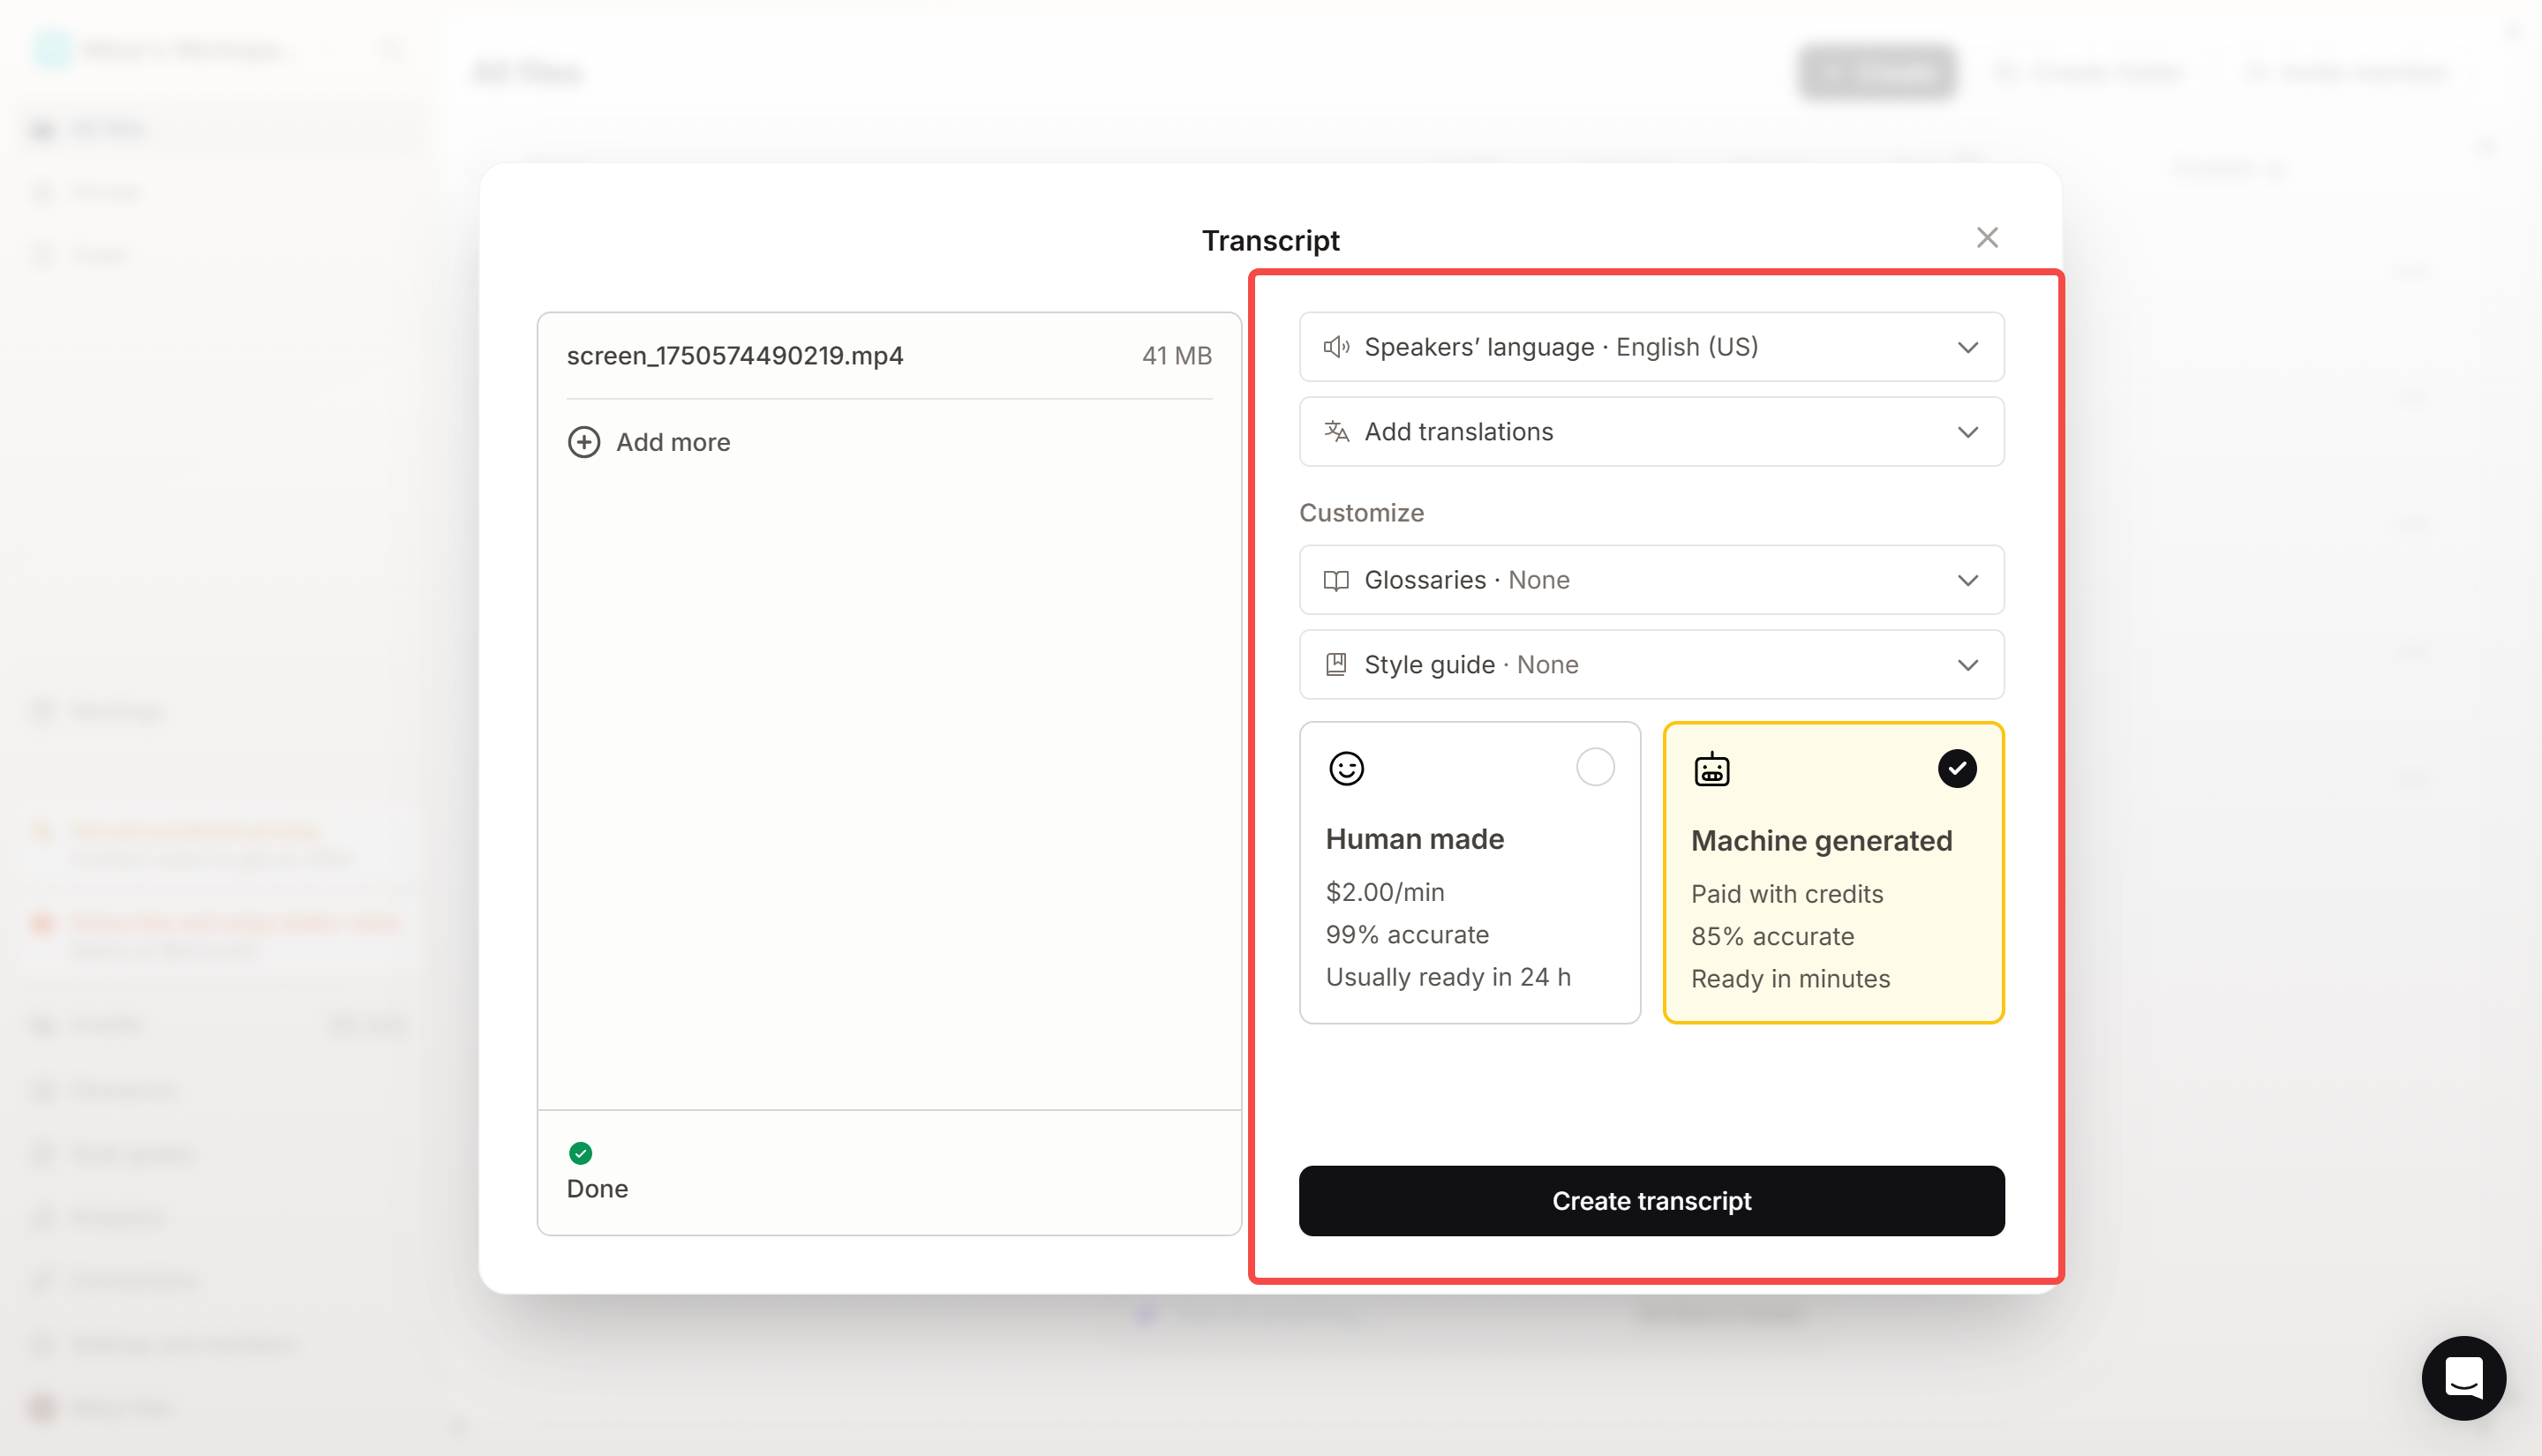Click the smiley icon in Human made card
The height and width of the screenshot is (1456, 2542).
point(1345,768)
